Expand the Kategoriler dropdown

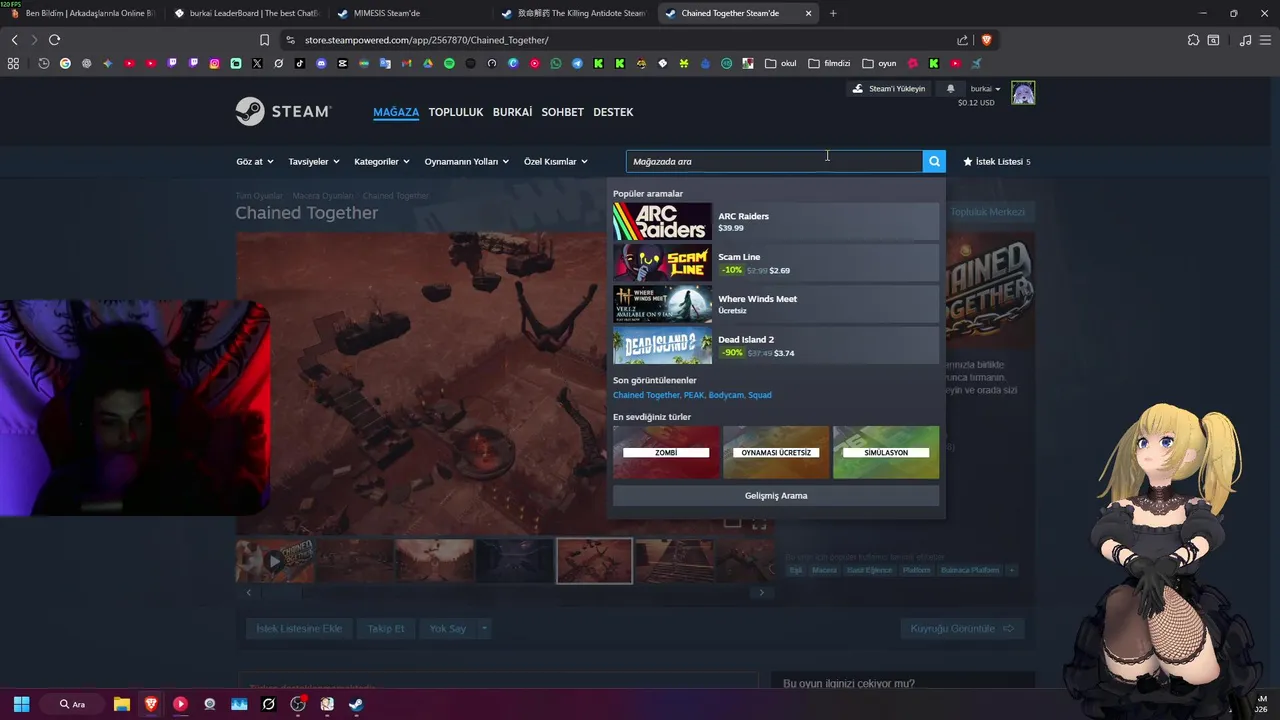[x=382, y=161]
